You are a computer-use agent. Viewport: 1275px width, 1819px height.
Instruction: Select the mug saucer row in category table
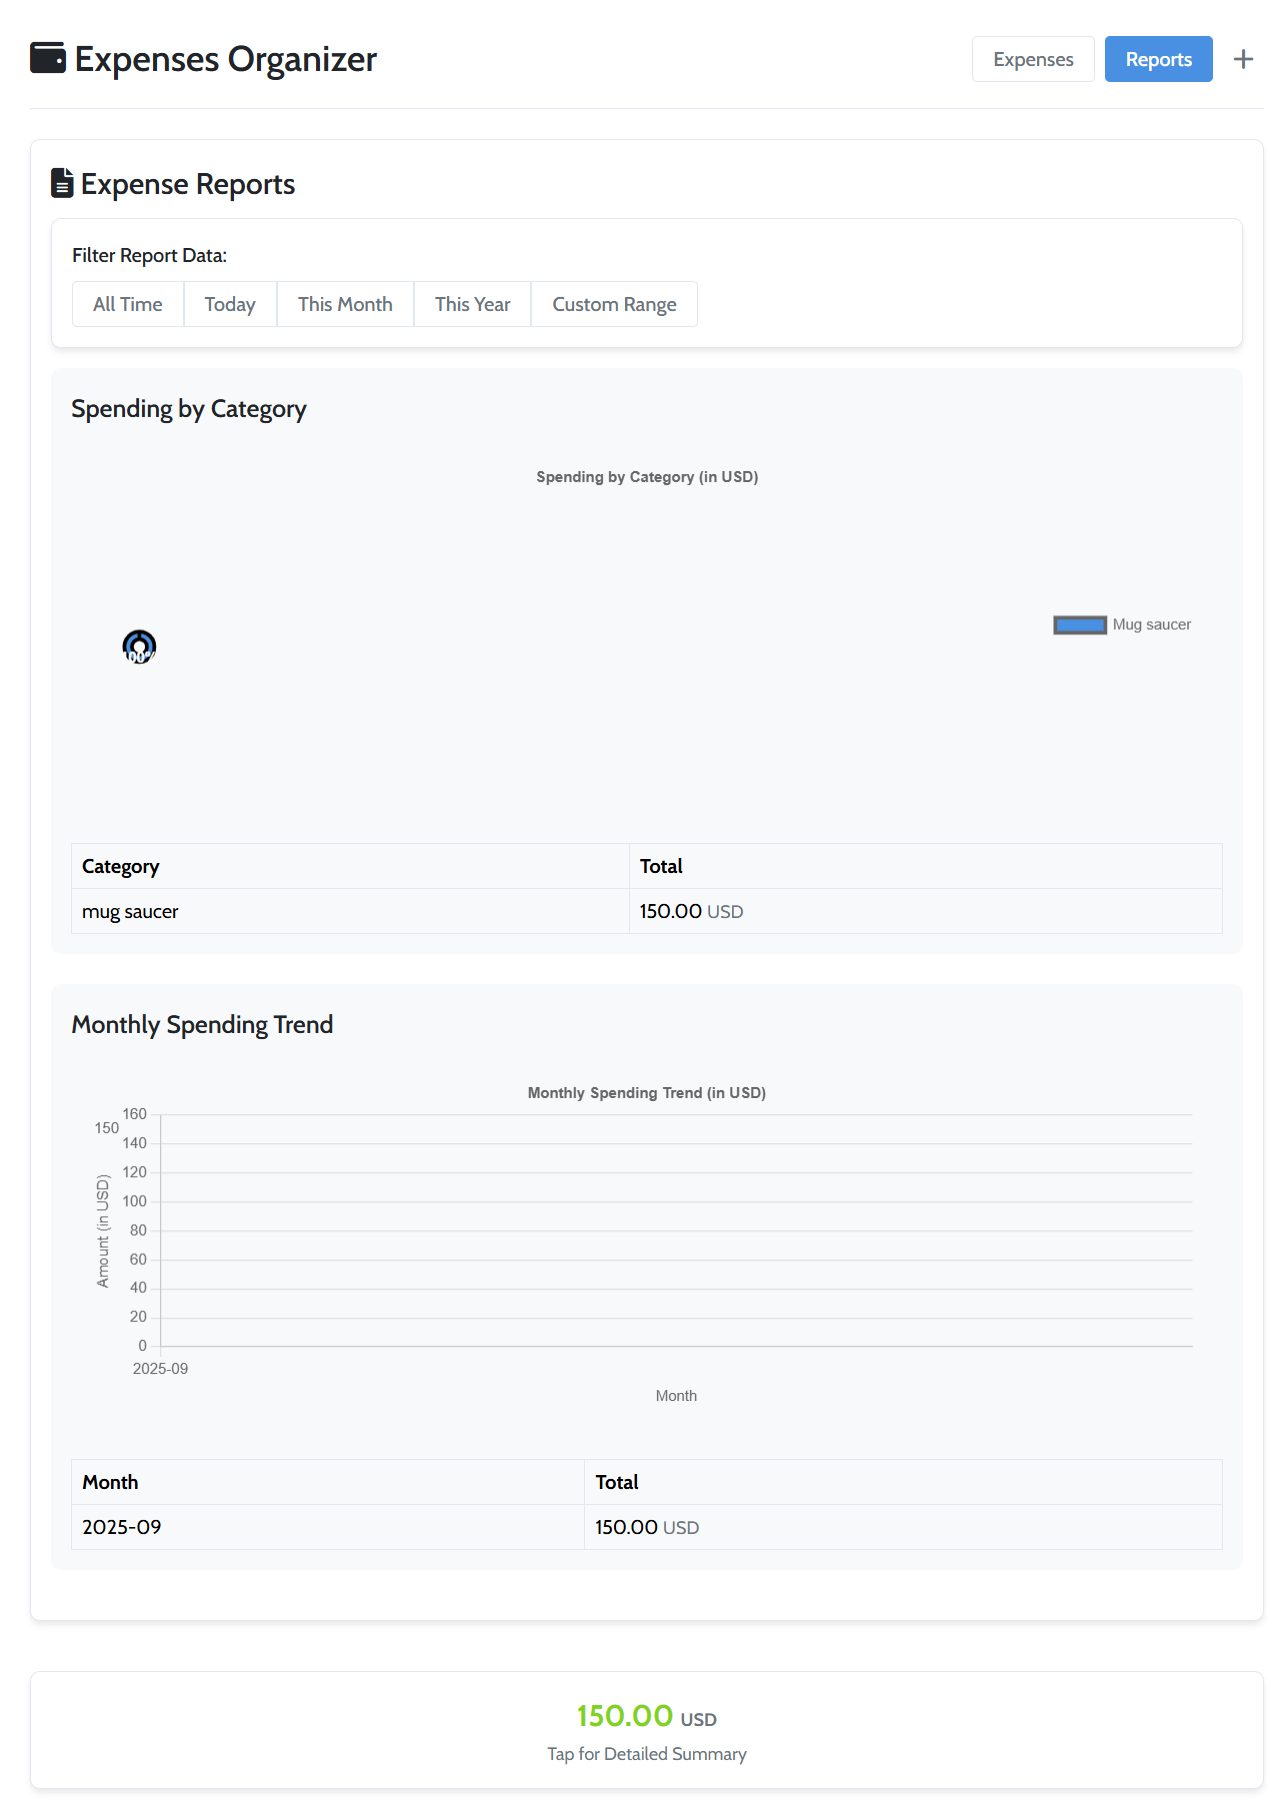coord(350,911)
